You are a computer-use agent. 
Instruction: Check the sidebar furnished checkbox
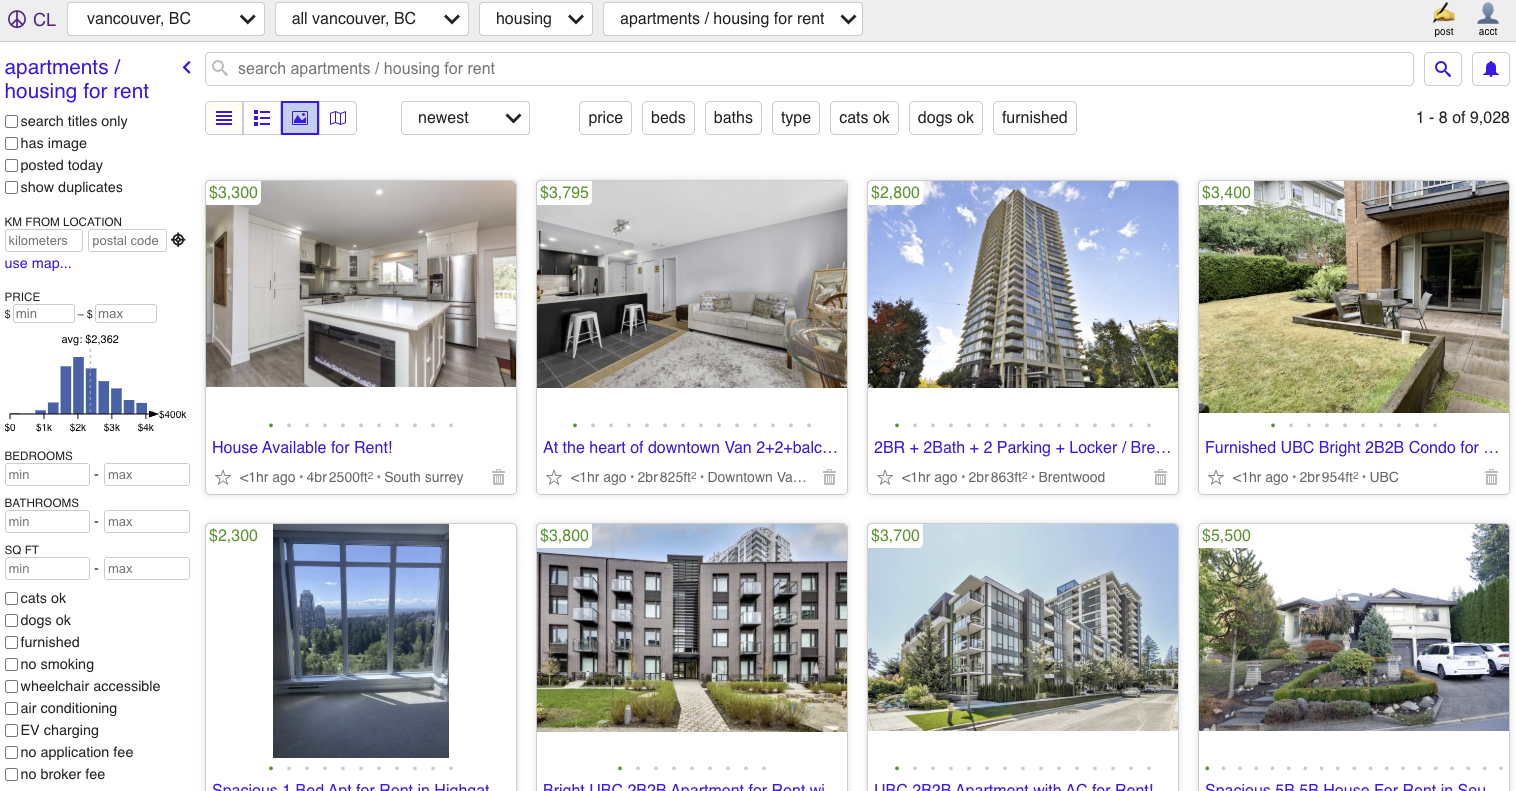tap(12, 642)
